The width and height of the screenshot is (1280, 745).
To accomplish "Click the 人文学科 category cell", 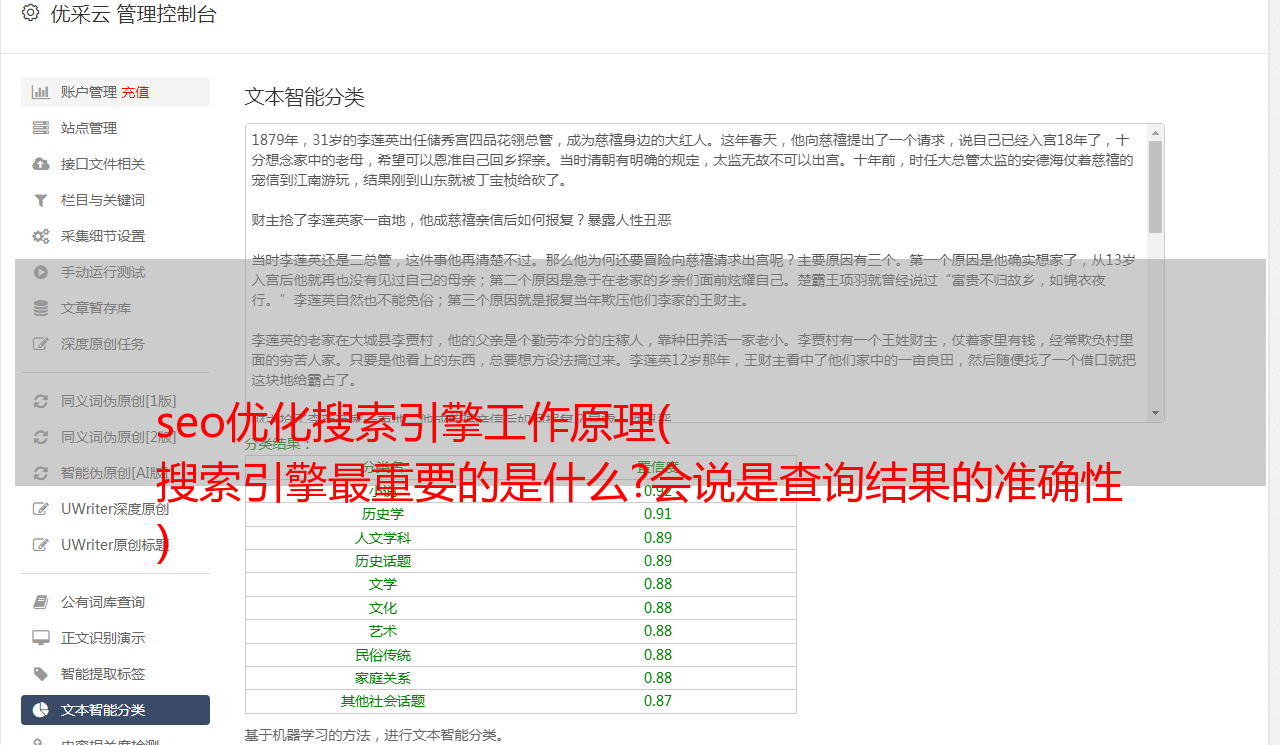I will pos(383,538).
